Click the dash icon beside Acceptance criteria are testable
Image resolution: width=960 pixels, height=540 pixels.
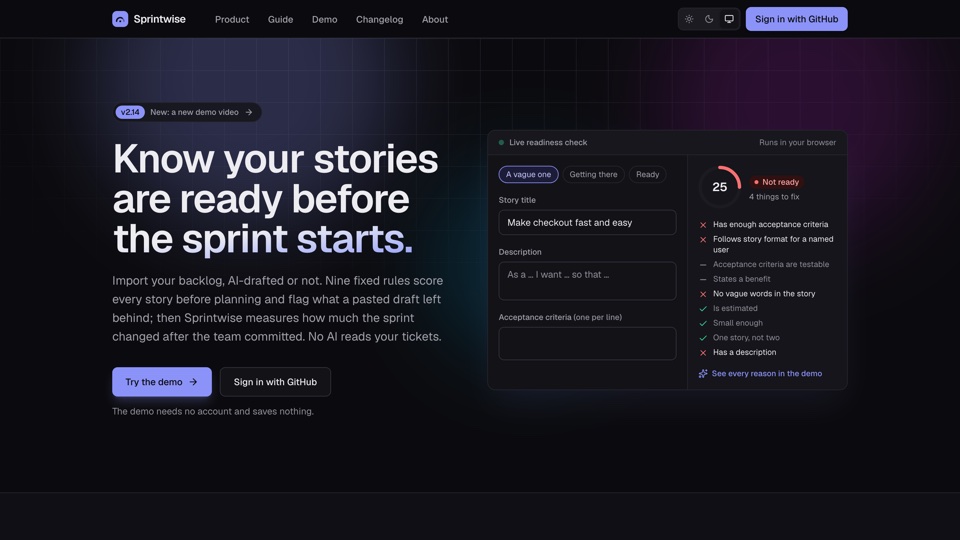tap(703, 264)
